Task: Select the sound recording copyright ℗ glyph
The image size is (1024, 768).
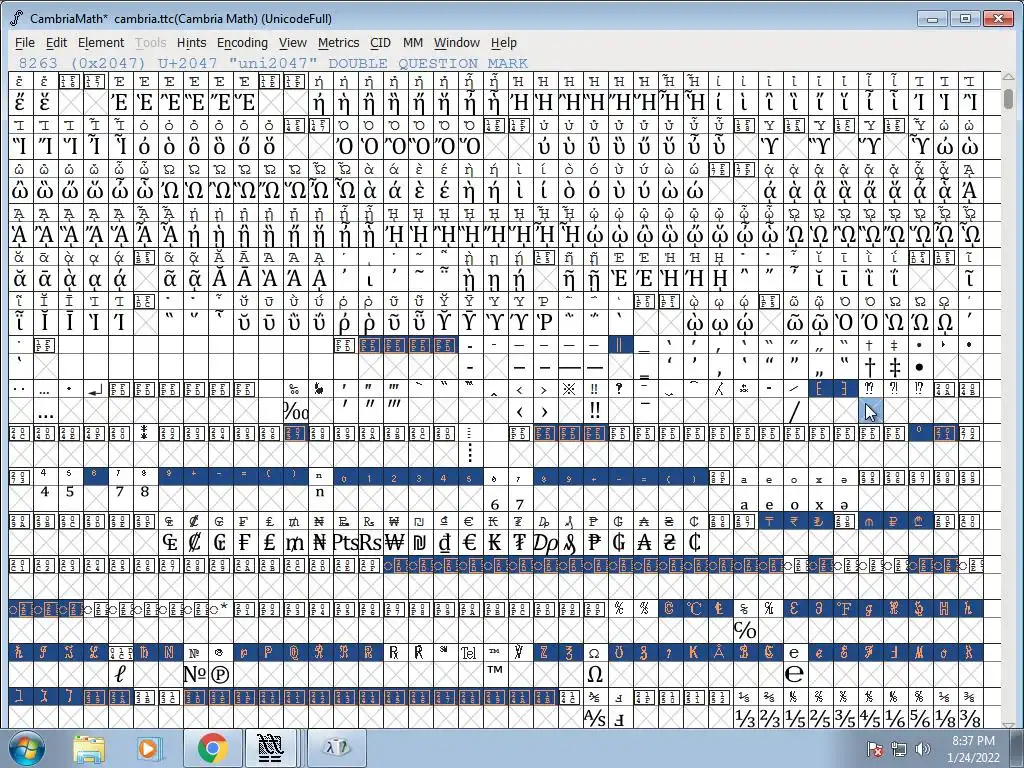Action: (x=219, y=673)
